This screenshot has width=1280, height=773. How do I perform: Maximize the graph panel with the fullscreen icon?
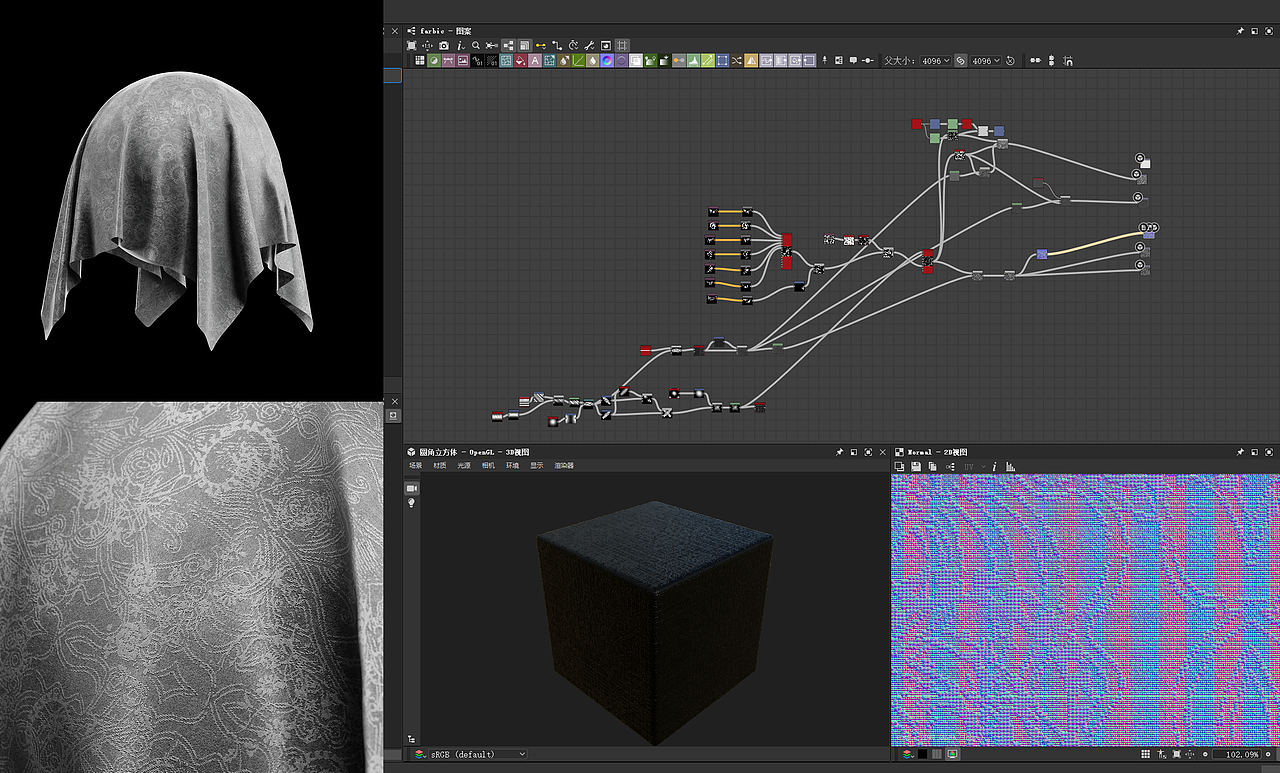point(1268,31)
